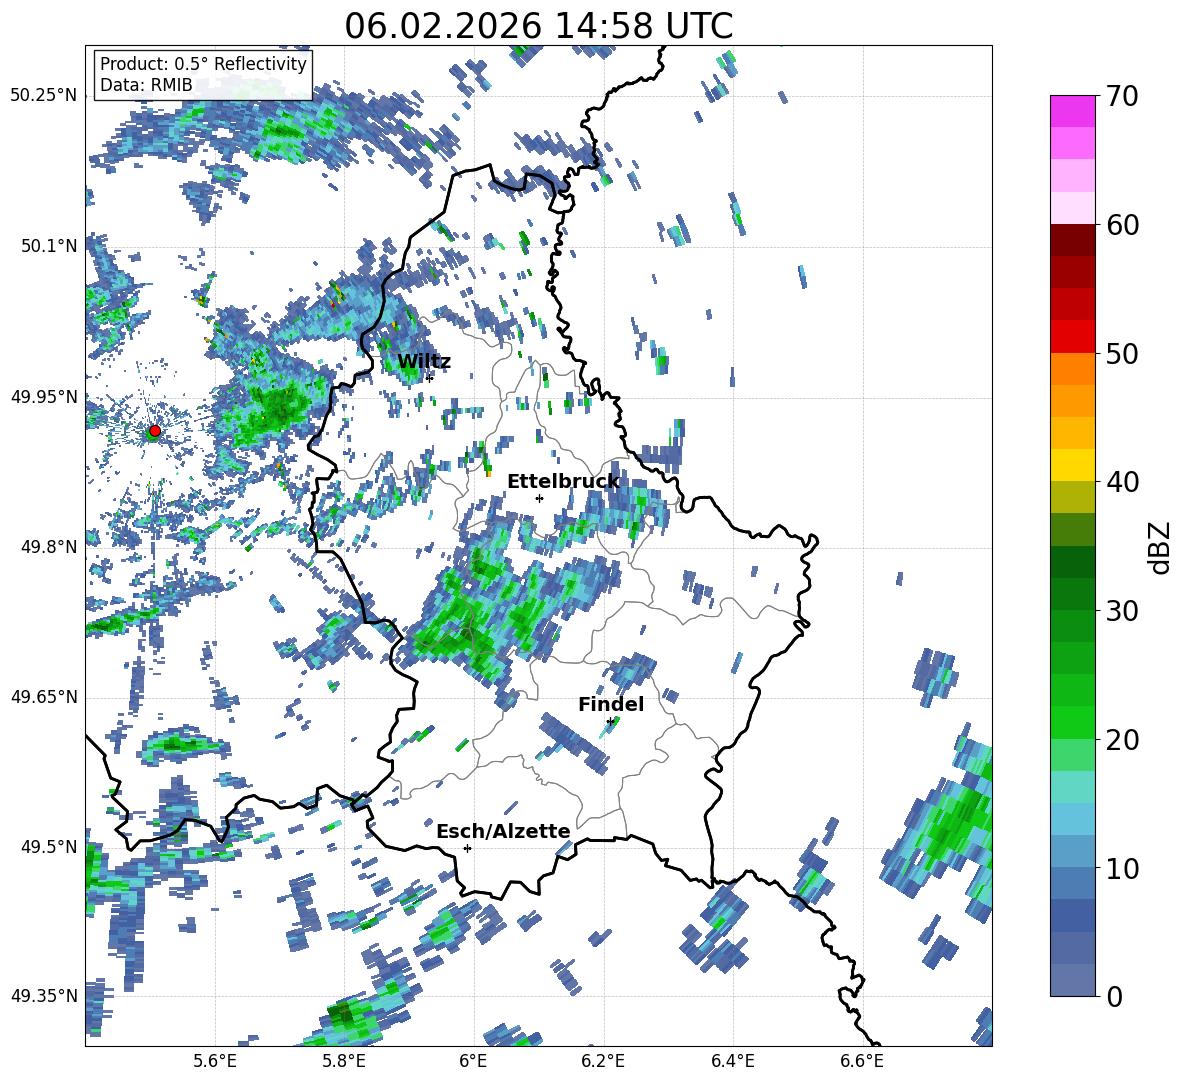The image size is (1184, 1081).
Task: Click the 6.2°E longitude label
Action: tap(603, 1061)
